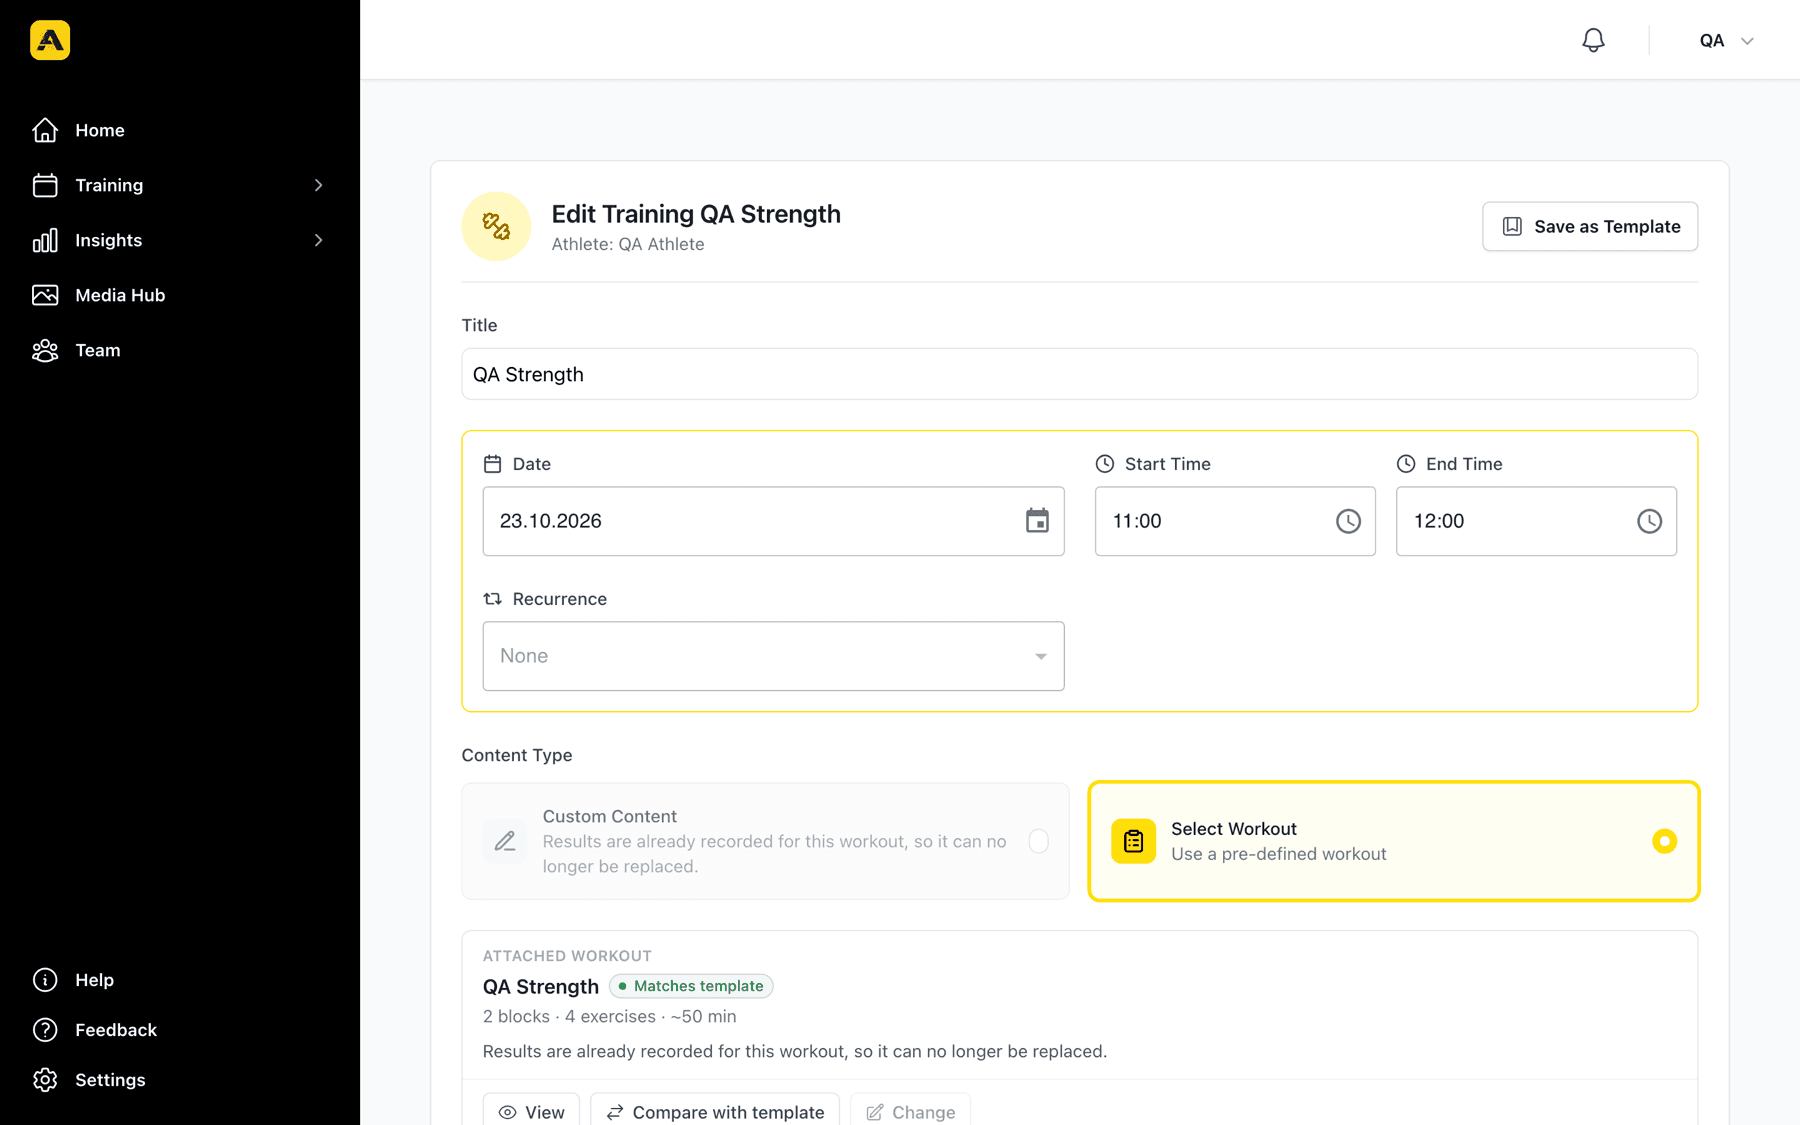This screenshot has width=1800, height=1125.
Task: Click the yellow A app logo
Action: 50,40
